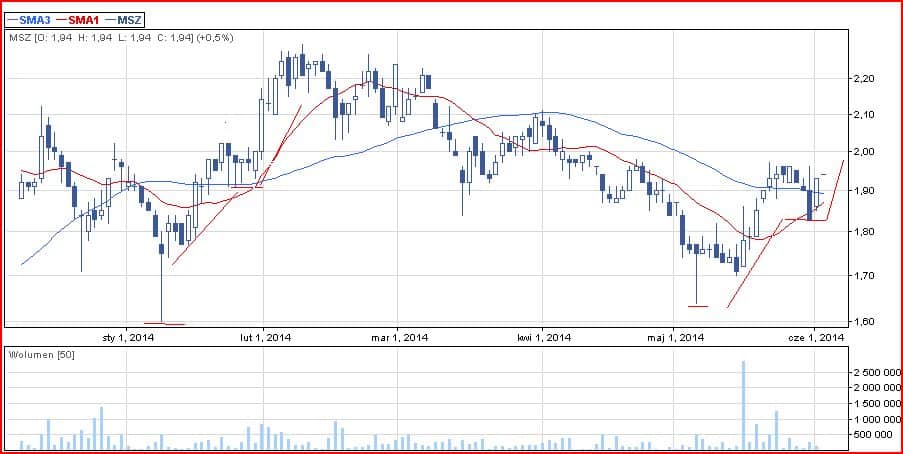
Task: Click the MSZ OHLC info text
Action: (120, 38)
